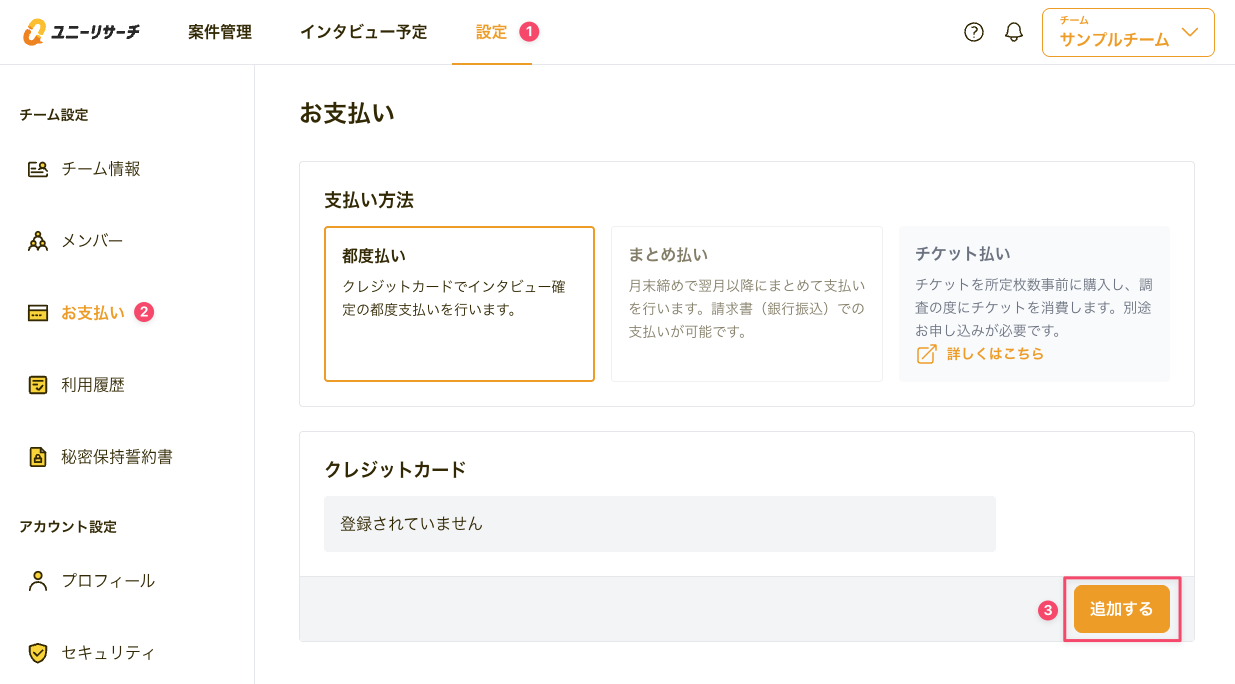Click the ユニーリサーチ logo

click(81, 32)
